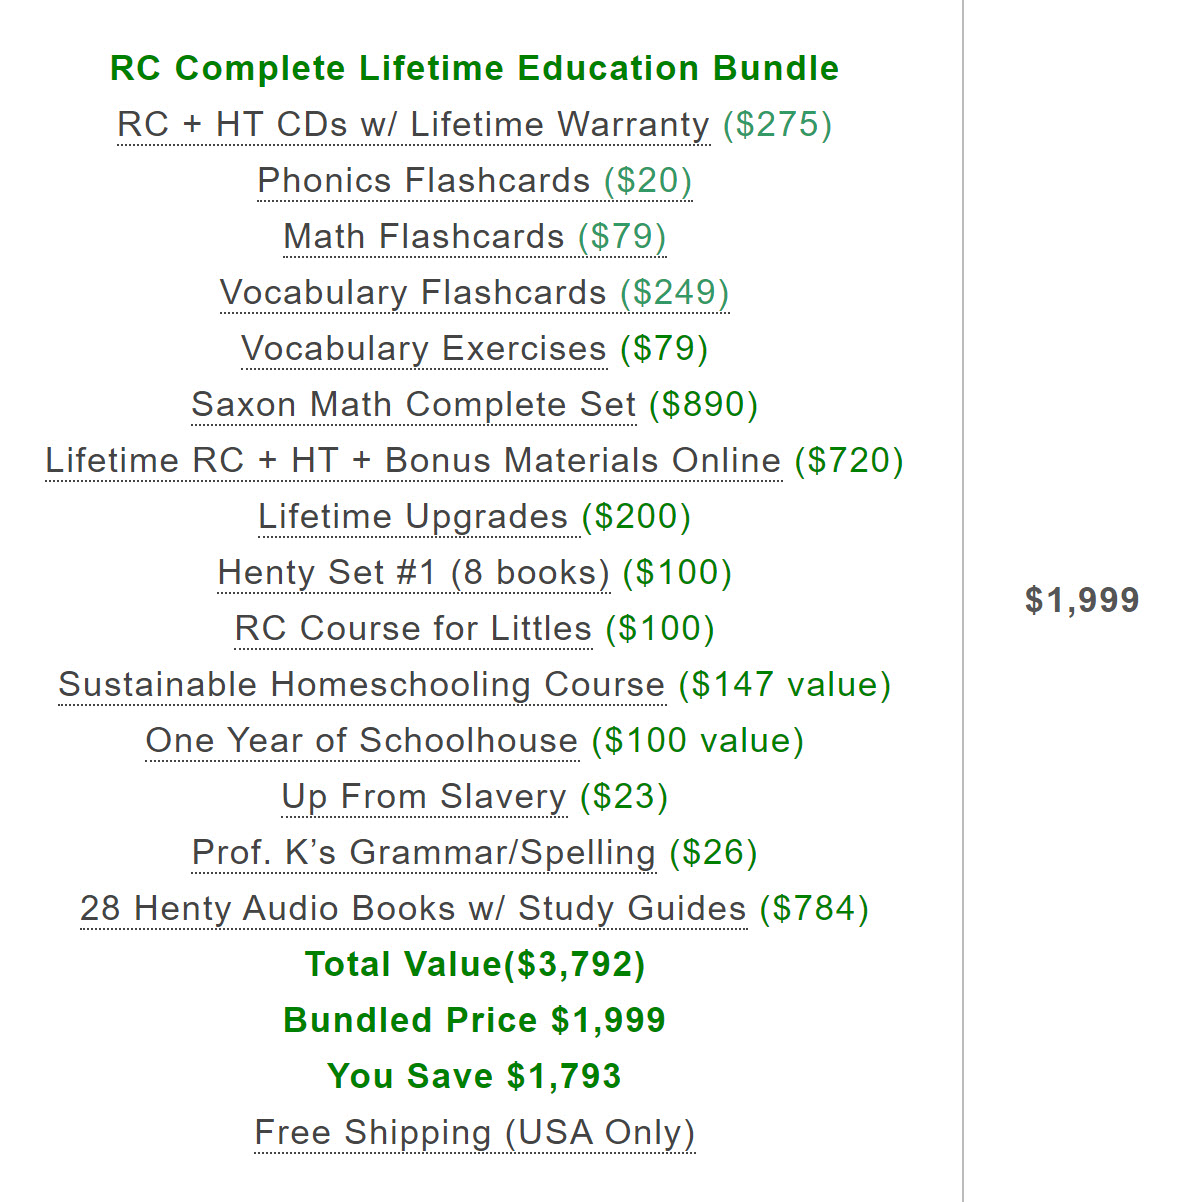Open Lifetime RC + HT + Bonus Materials Online
The height and width of the screenshot is (1202, 1190).
click(x=413, y=460)
